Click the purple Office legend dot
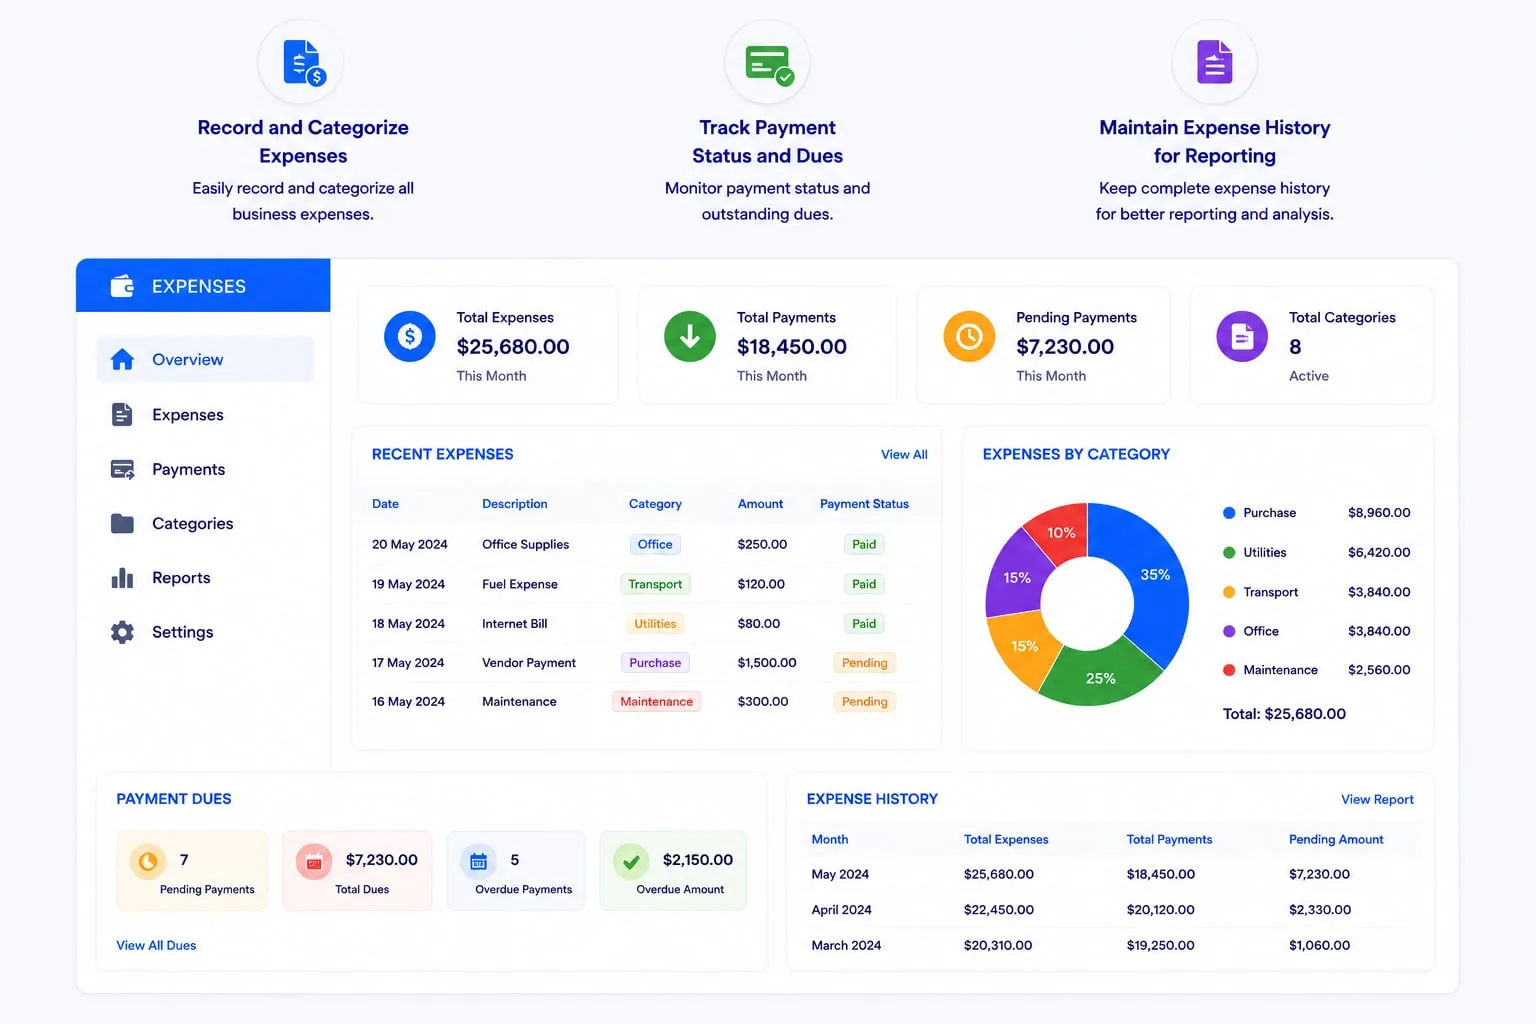Screen dimensions: 1536x1024 click(x=1229, y=631)
